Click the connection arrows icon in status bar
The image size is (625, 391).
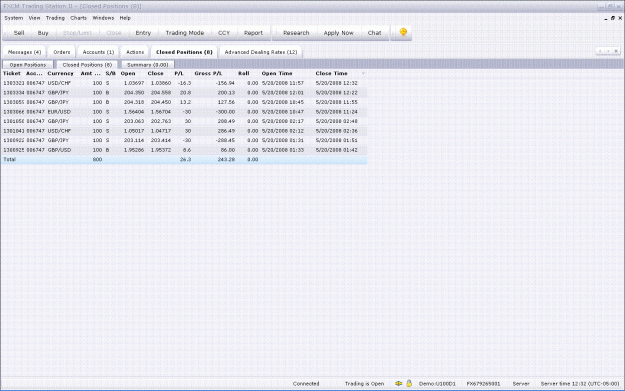(398, 383)
